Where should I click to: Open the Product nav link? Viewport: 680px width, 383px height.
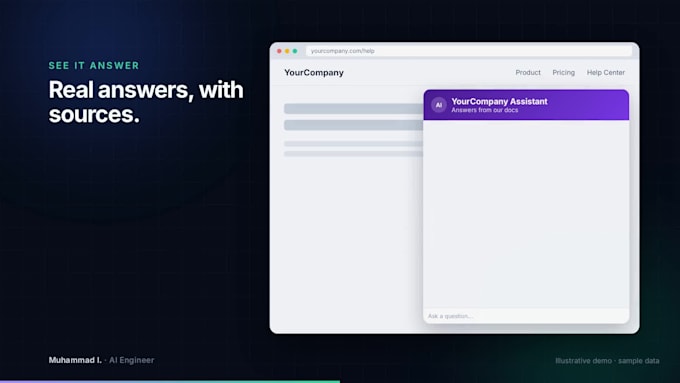[528, 72]
